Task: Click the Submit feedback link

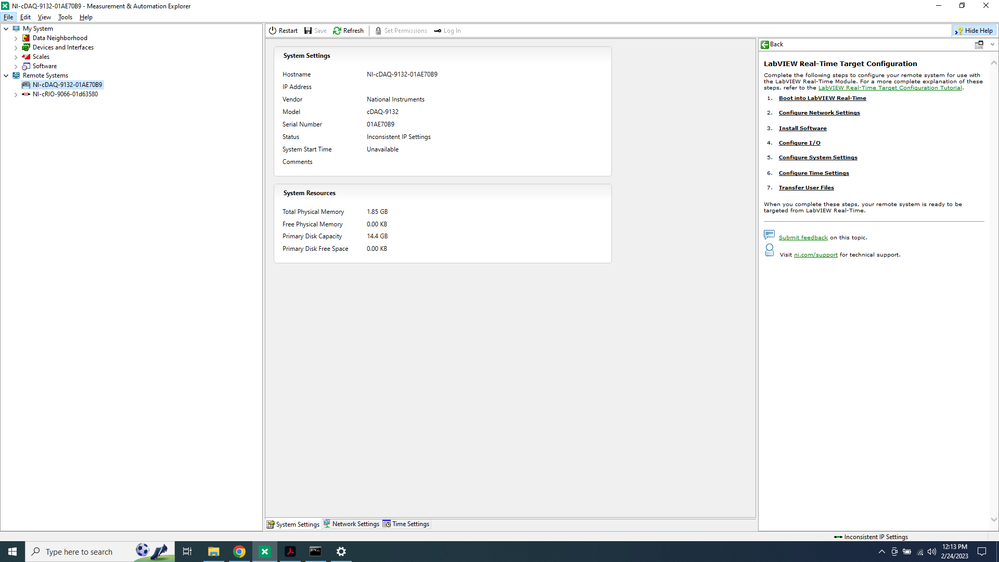Action: (803, 238)
